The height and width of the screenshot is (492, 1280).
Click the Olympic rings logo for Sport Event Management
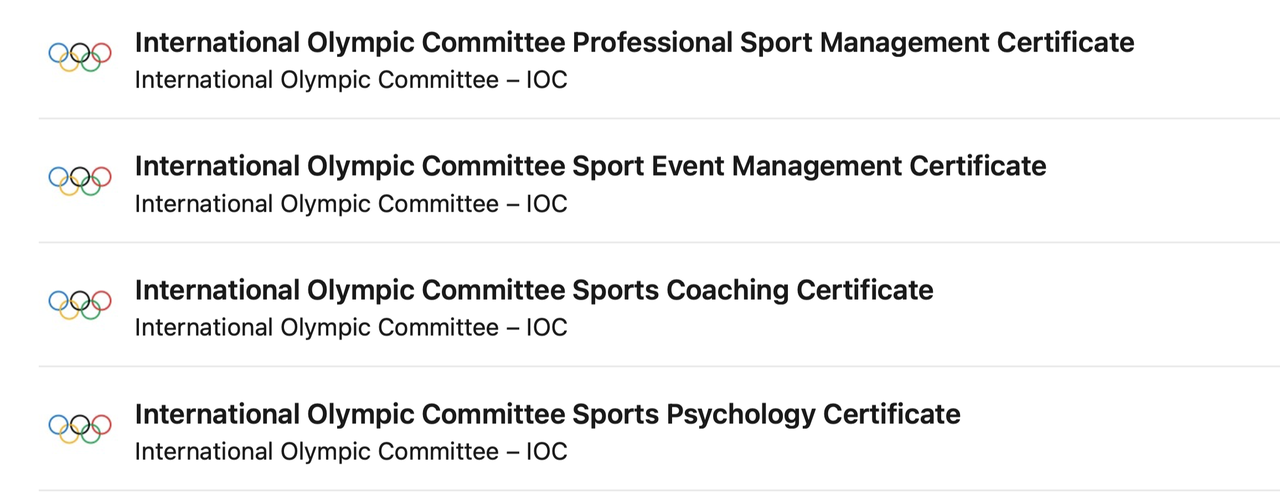[x=80, y=180]
